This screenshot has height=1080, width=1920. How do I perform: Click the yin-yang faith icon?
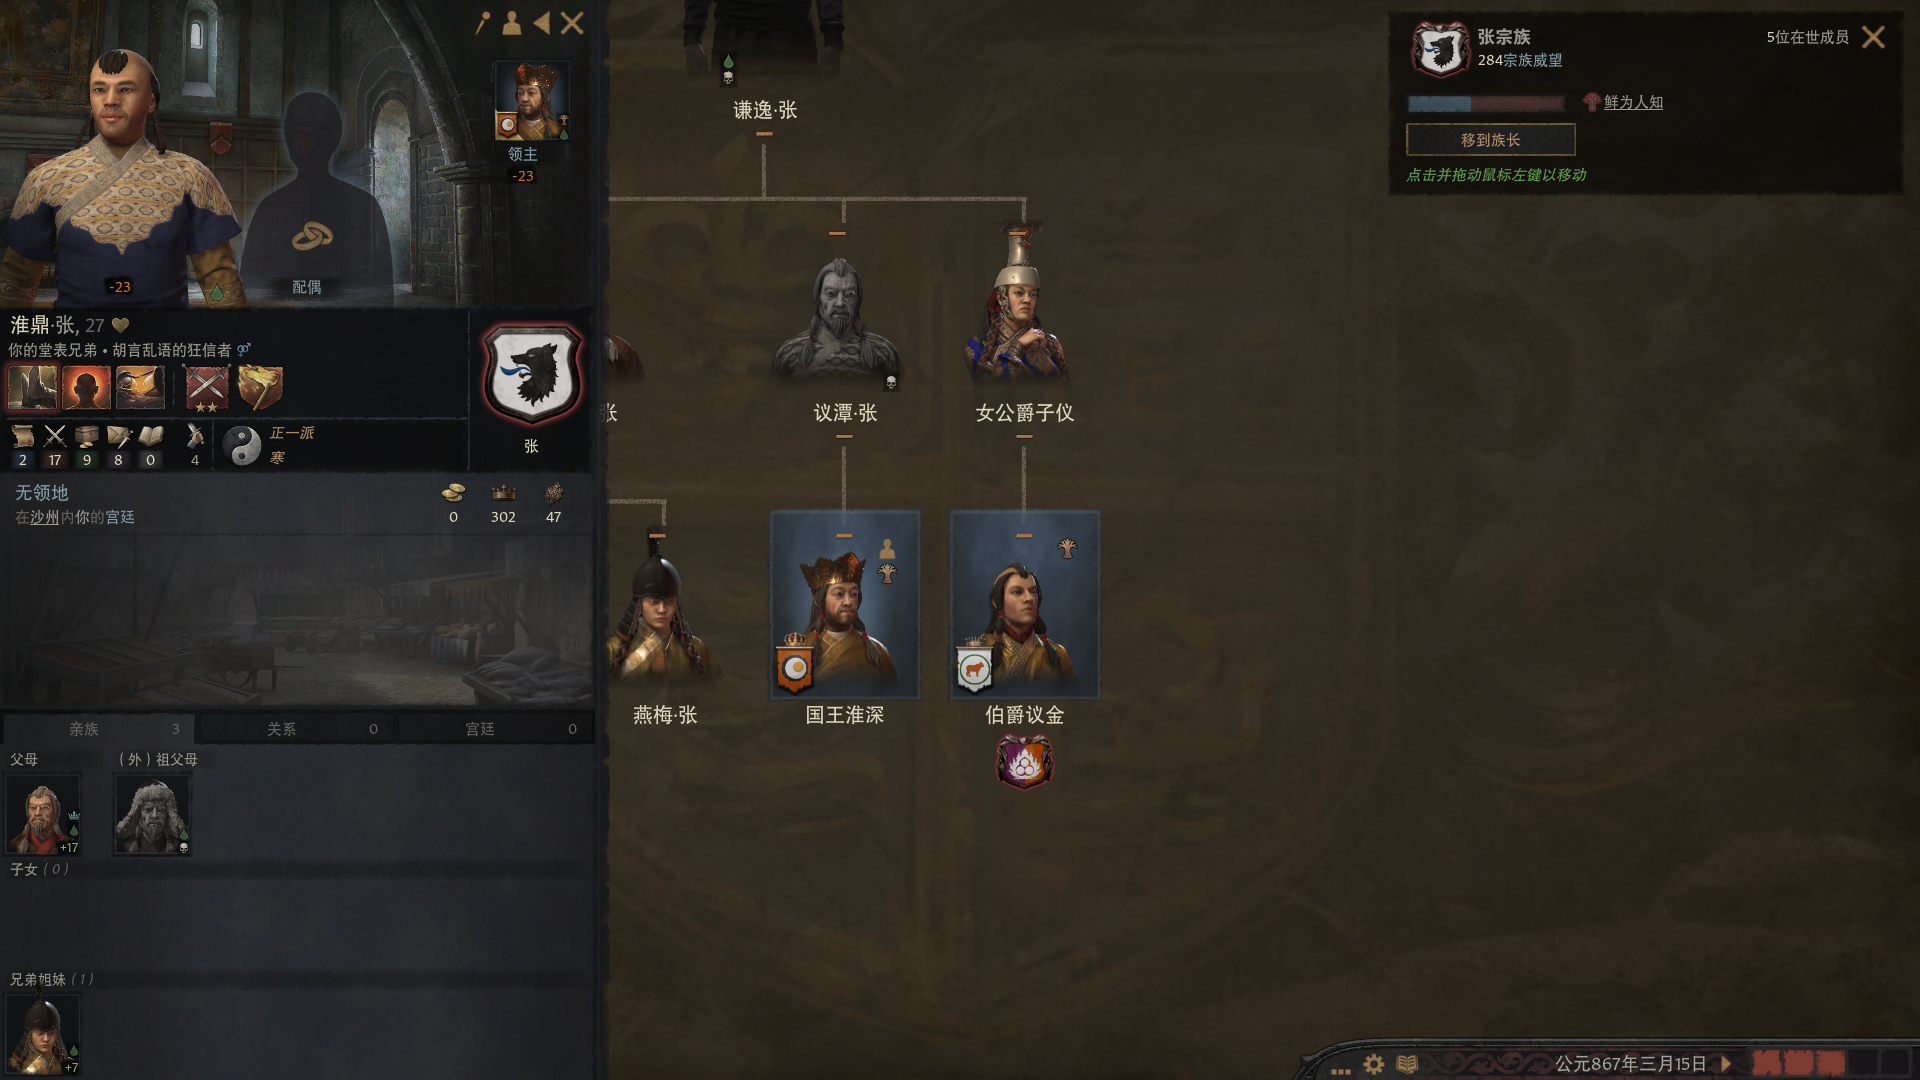pyautogui.click(x=241, y=445)
